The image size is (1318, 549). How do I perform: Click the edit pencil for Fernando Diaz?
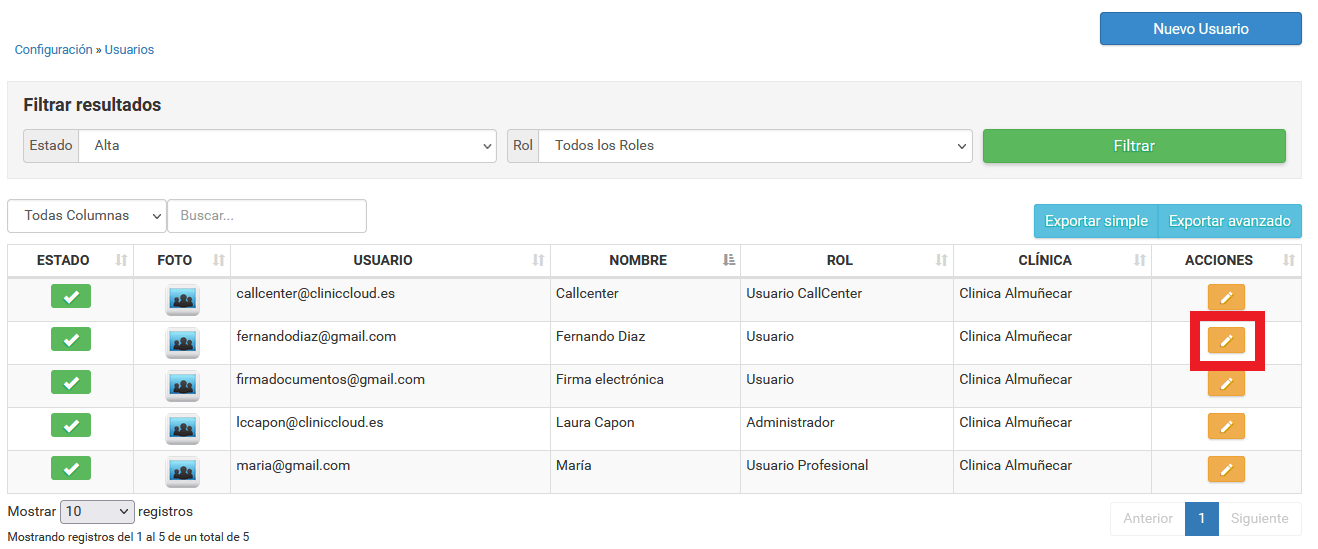click(x=1226, y=340)
